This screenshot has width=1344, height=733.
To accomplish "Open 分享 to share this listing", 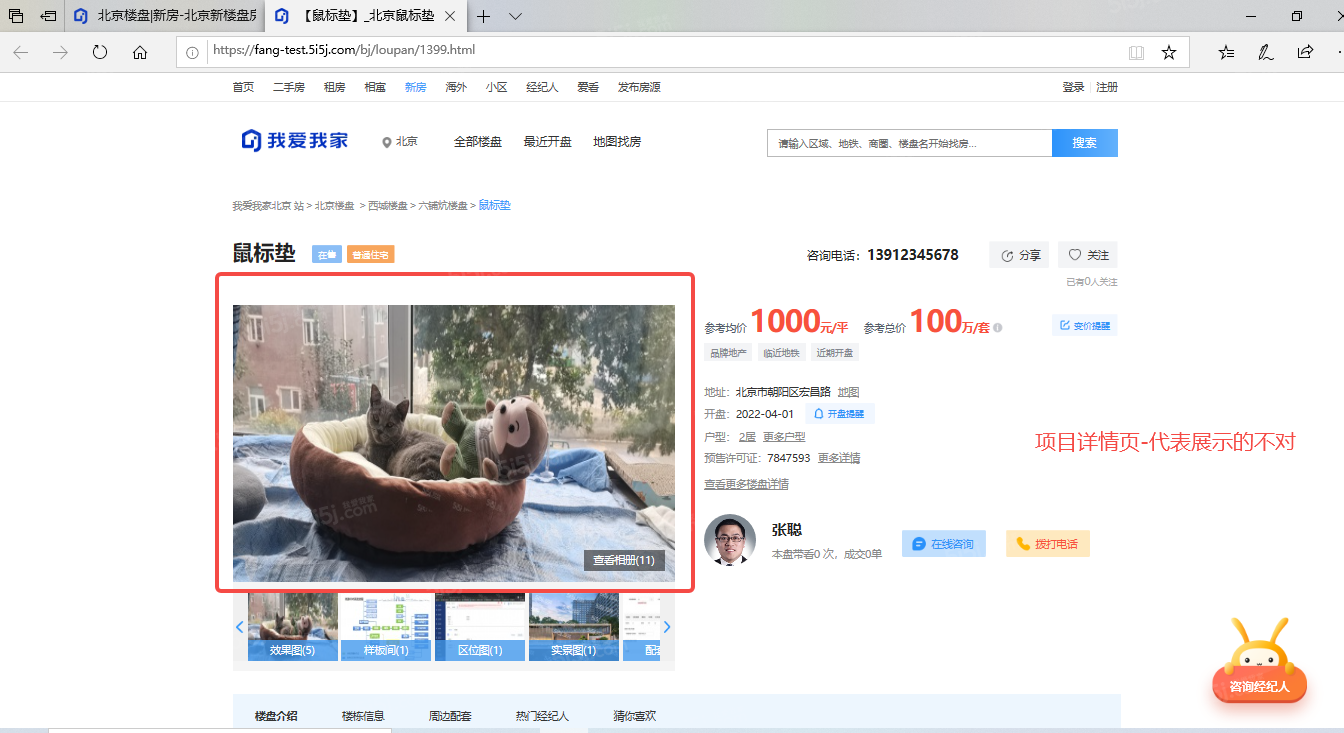I will (x=1019, y=255).
